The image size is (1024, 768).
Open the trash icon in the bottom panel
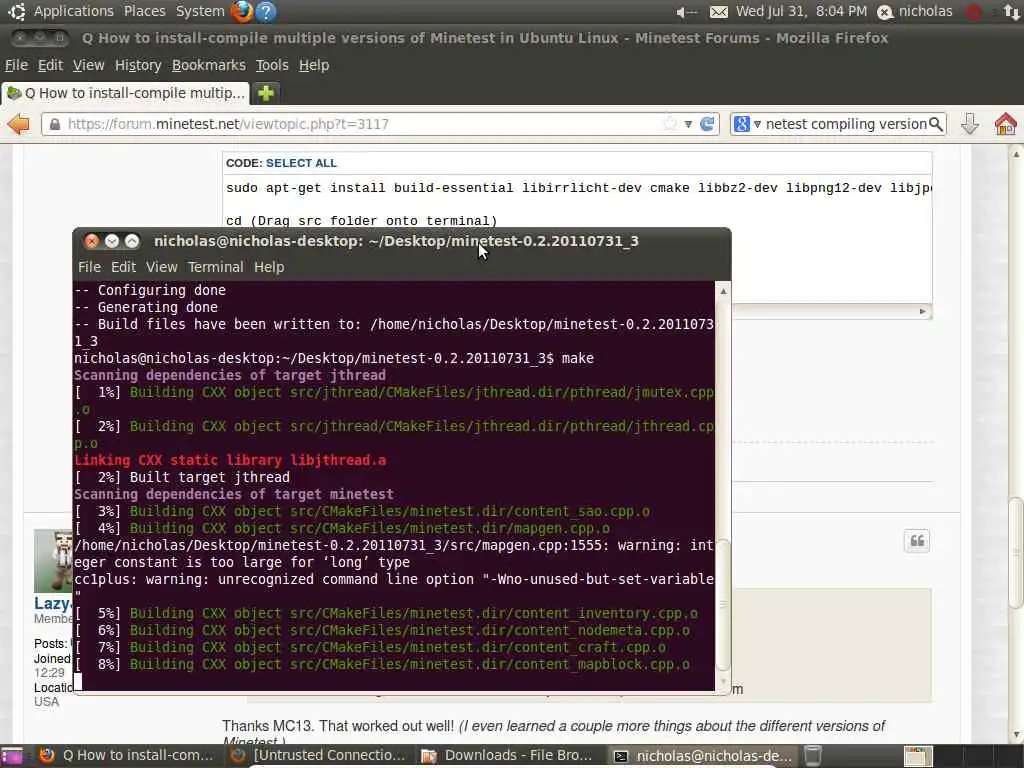(x=812, y=756)
